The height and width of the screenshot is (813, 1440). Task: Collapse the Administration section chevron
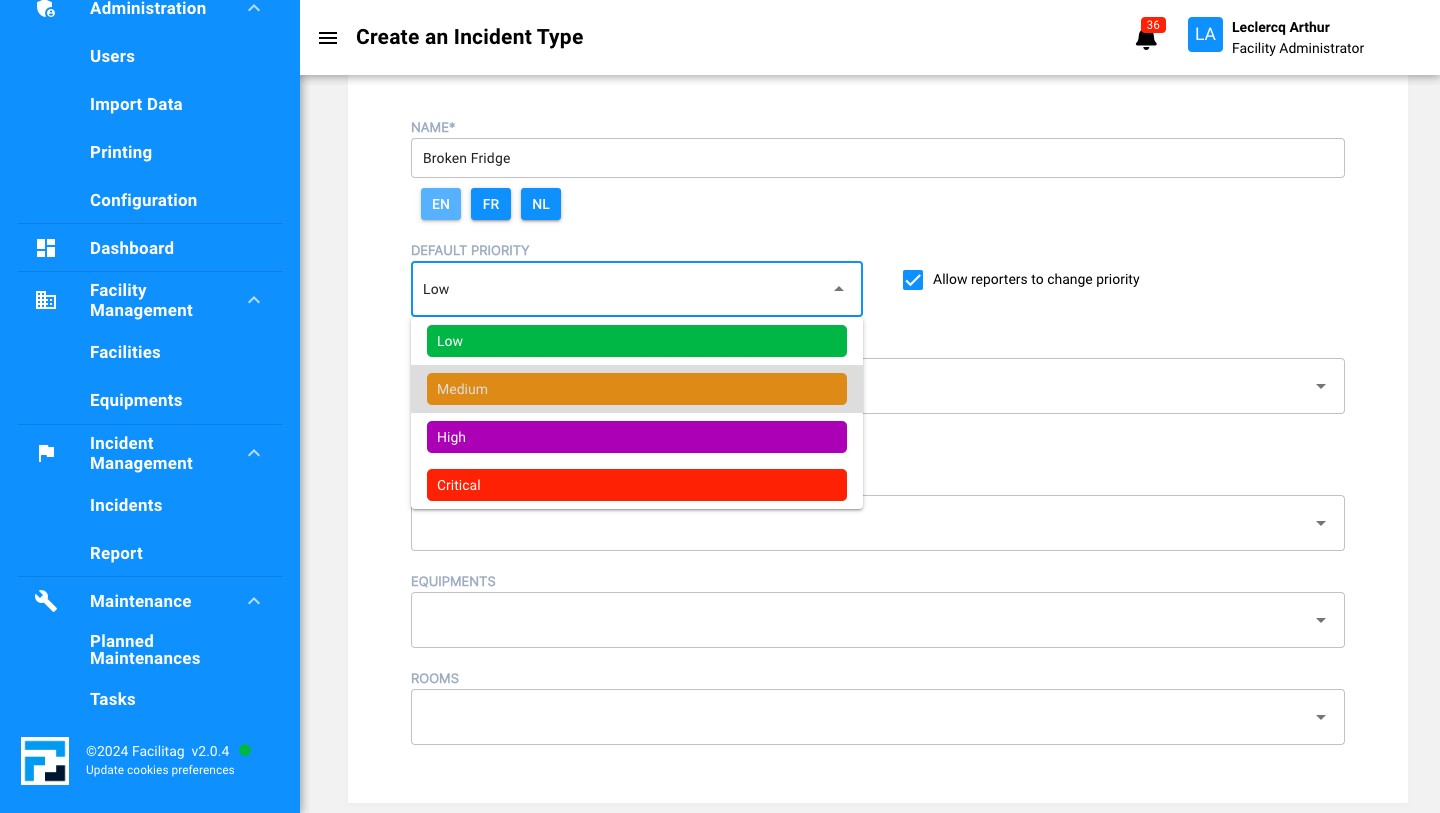tap(254, 9)
